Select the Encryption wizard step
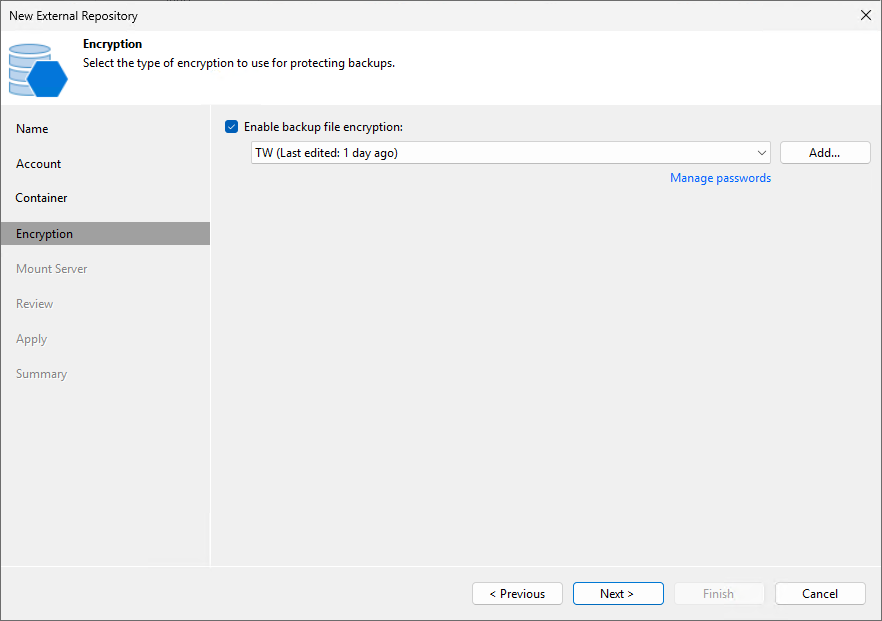 [x=105, y=233]
